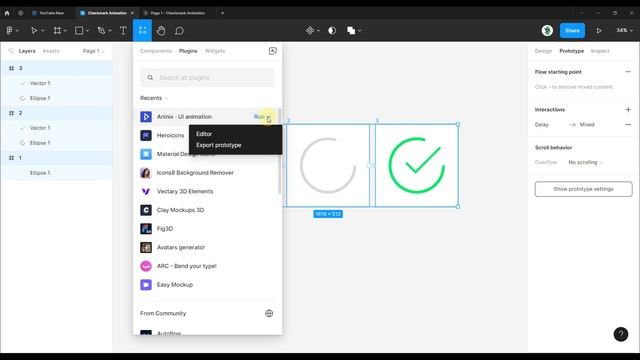Click the Easy Mockup plugin icon
The height and width of the screenshot is (360, 640).
pos(146,284)
